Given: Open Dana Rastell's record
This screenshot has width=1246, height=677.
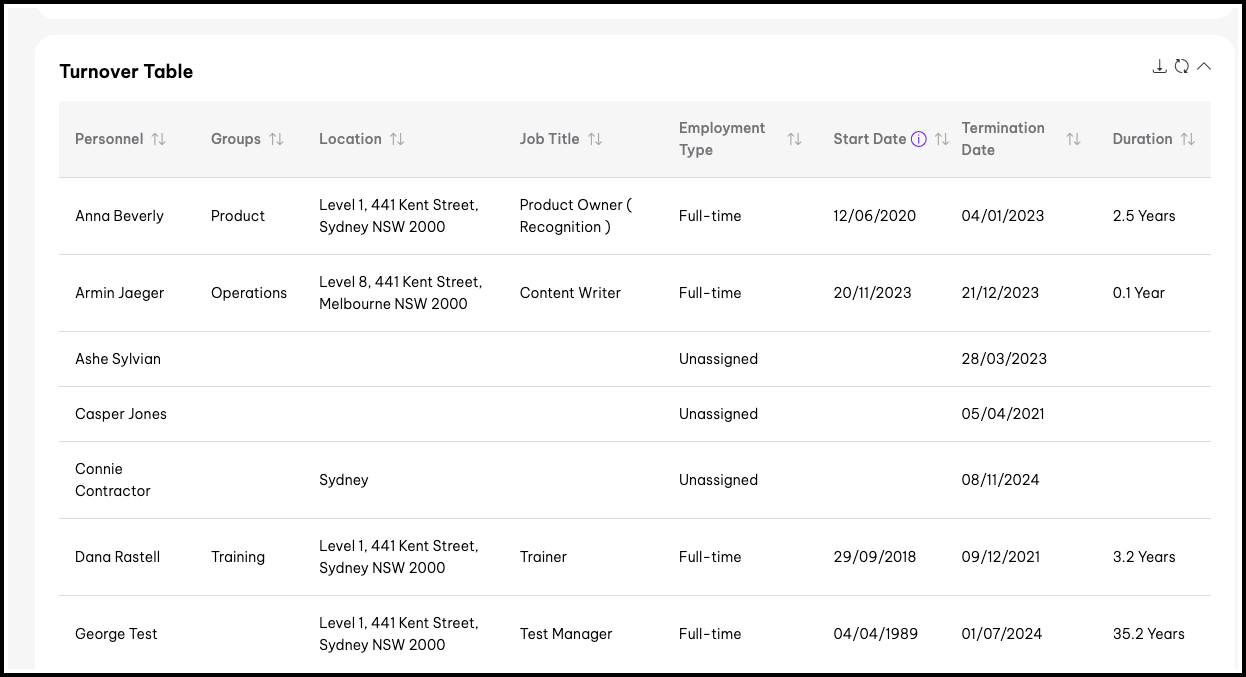Looking at the screenshot, I should pyautogui.click(x=117, y=557).
